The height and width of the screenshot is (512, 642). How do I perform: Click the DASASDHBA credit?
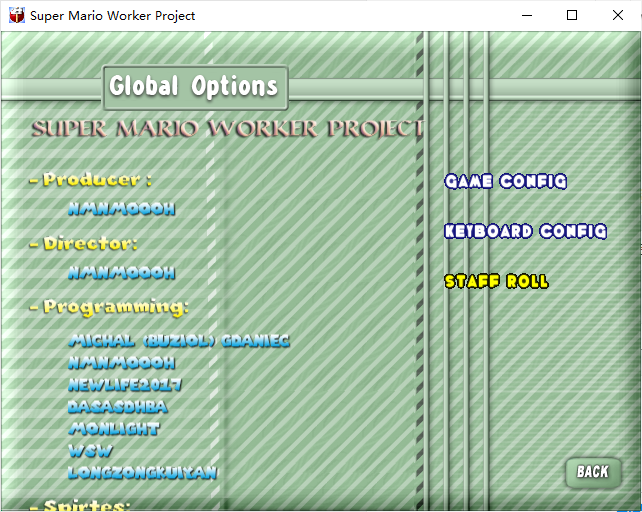(118, 407)
